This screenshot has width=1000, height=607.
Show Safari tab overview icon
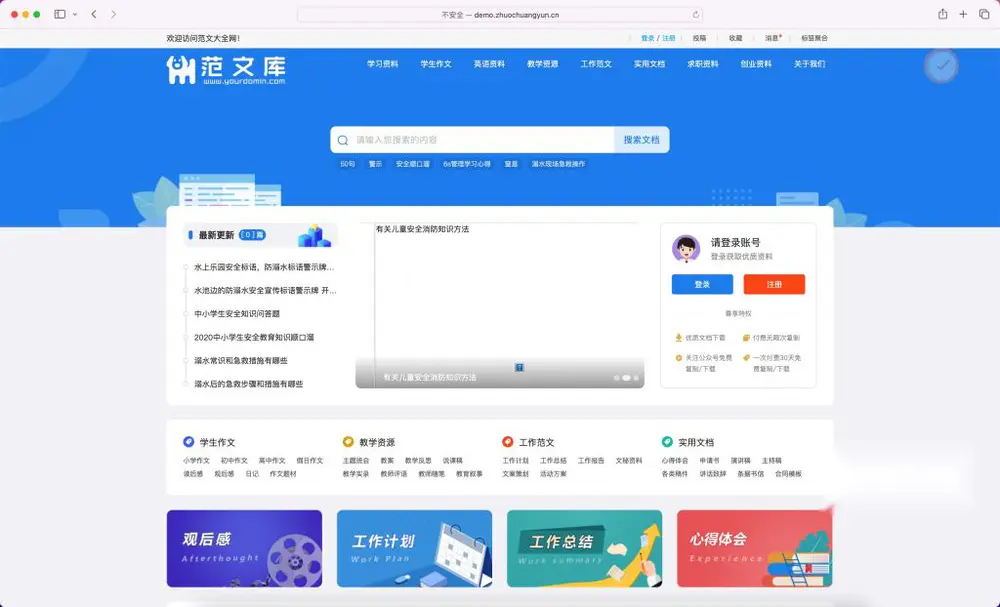984,14
